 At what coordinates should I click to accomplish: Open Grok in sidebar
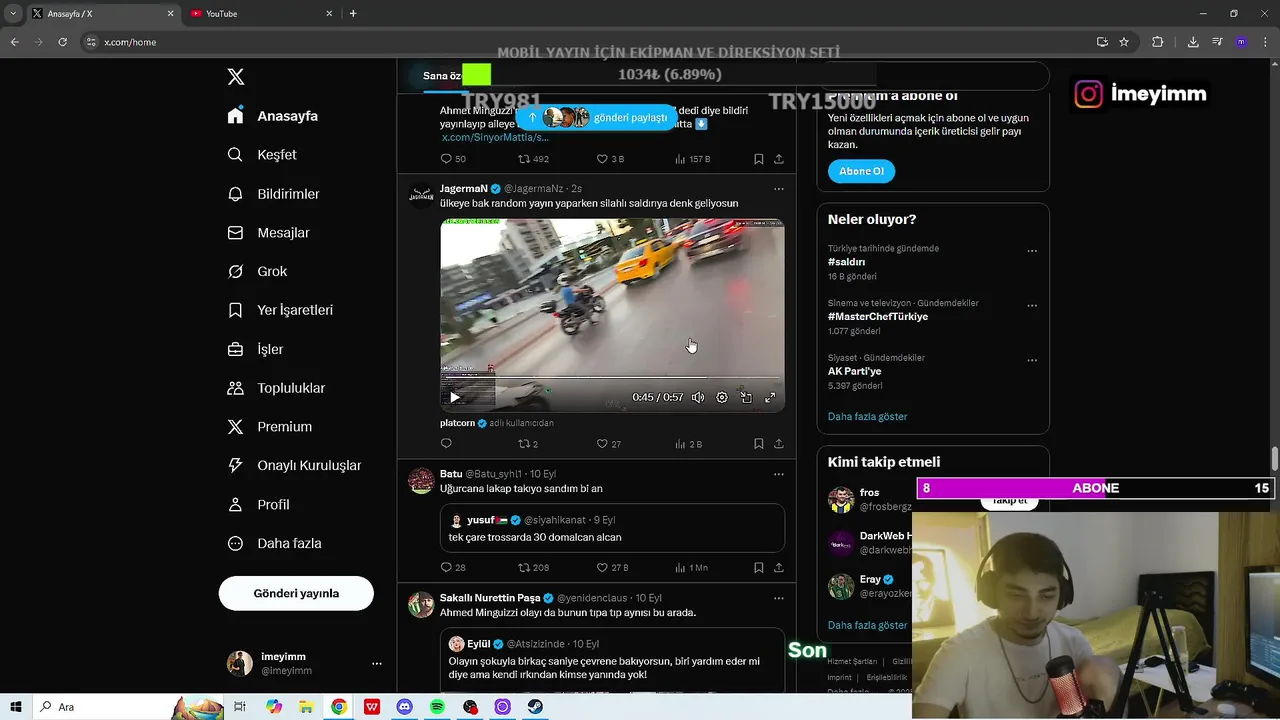point(257,271)
